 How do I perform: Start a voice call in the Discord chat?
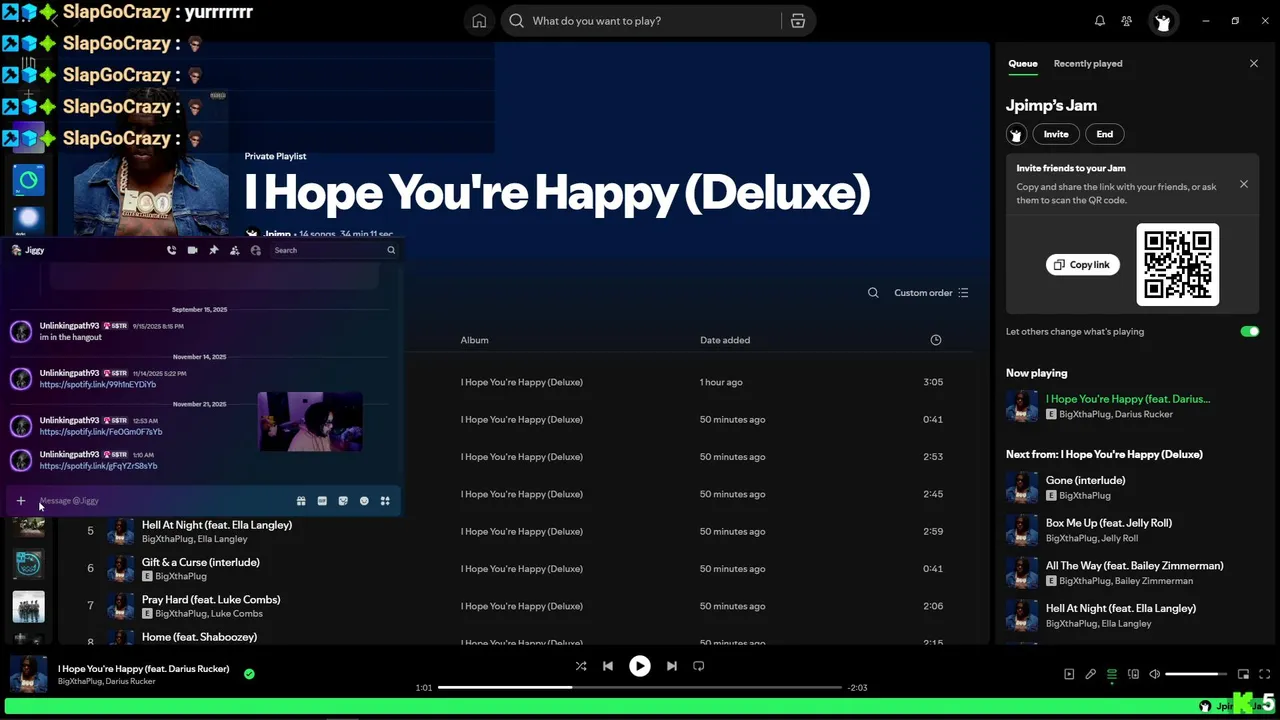click(172, 250)
